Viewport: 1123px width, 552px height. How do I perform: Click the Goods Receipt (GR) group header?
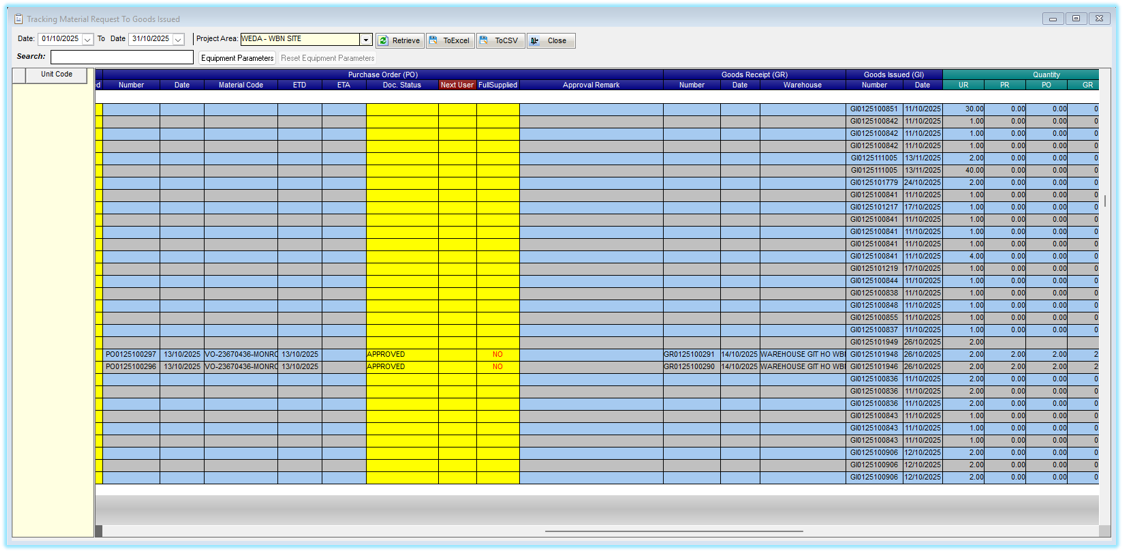(x=754, y=74)
